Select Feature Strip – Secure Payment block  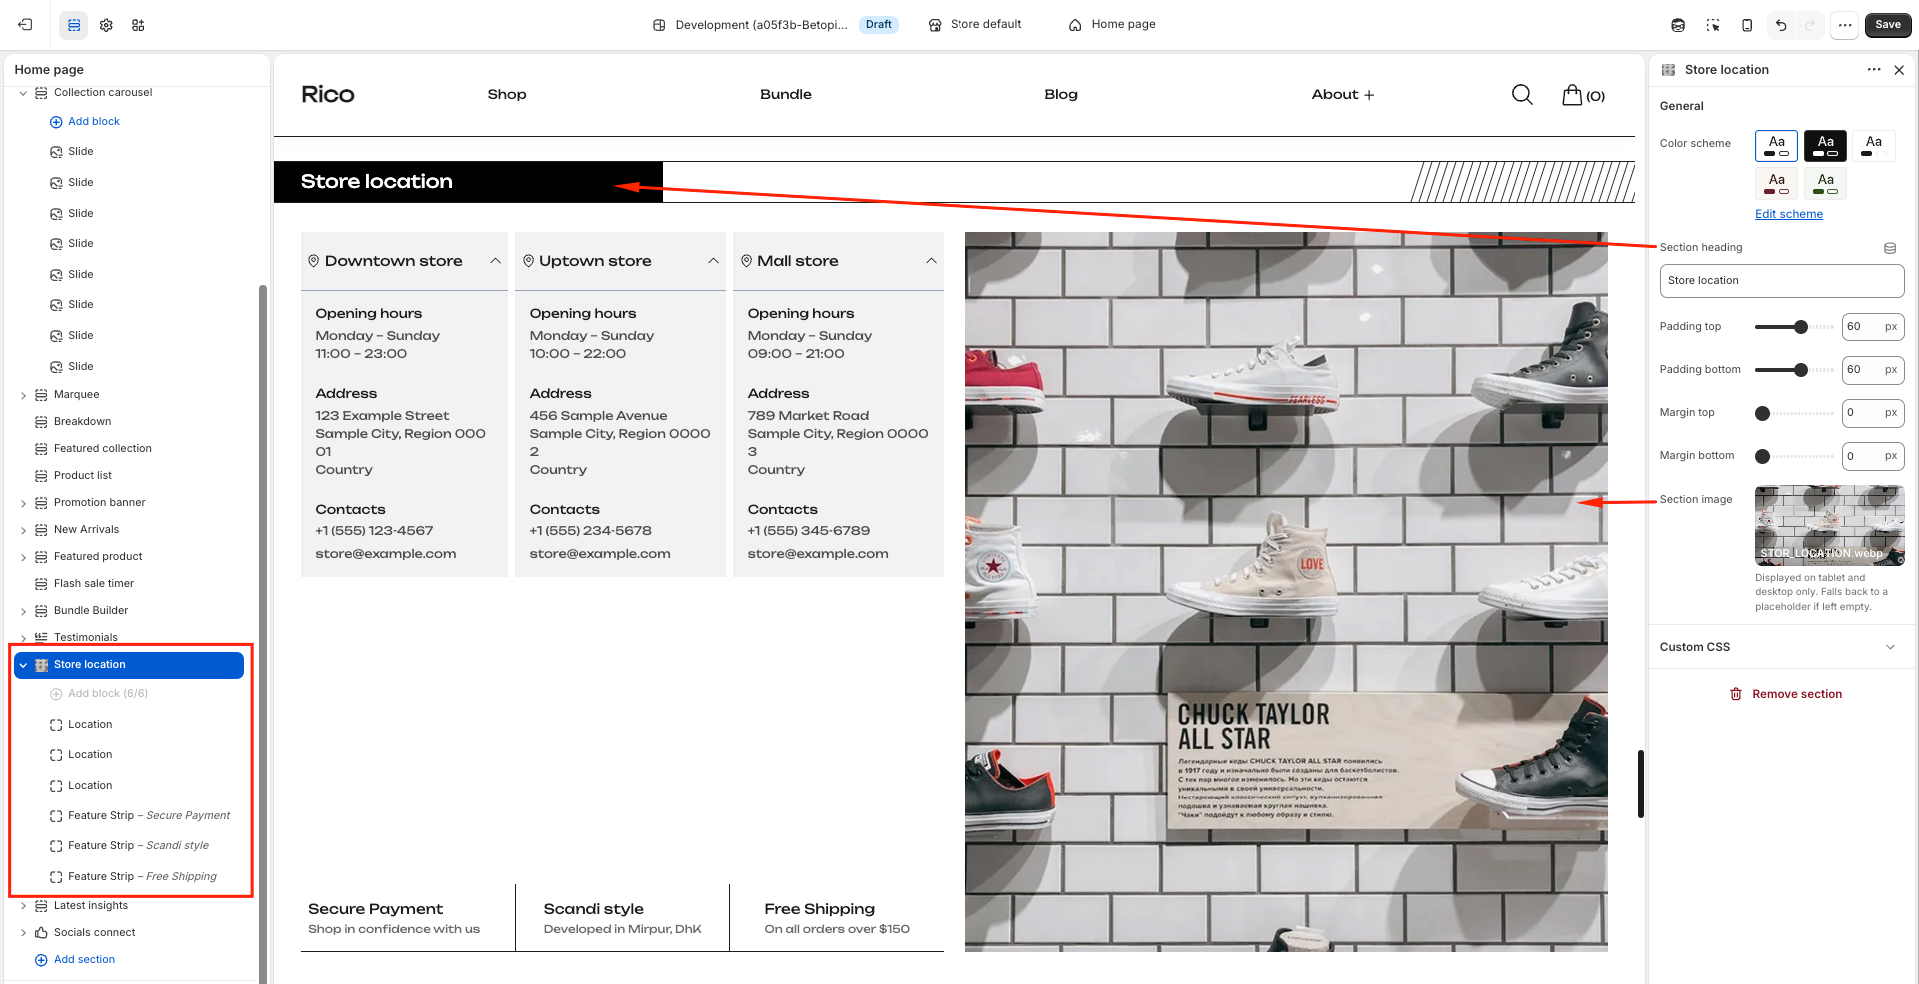pyautogui.click(x=148, y=816)
